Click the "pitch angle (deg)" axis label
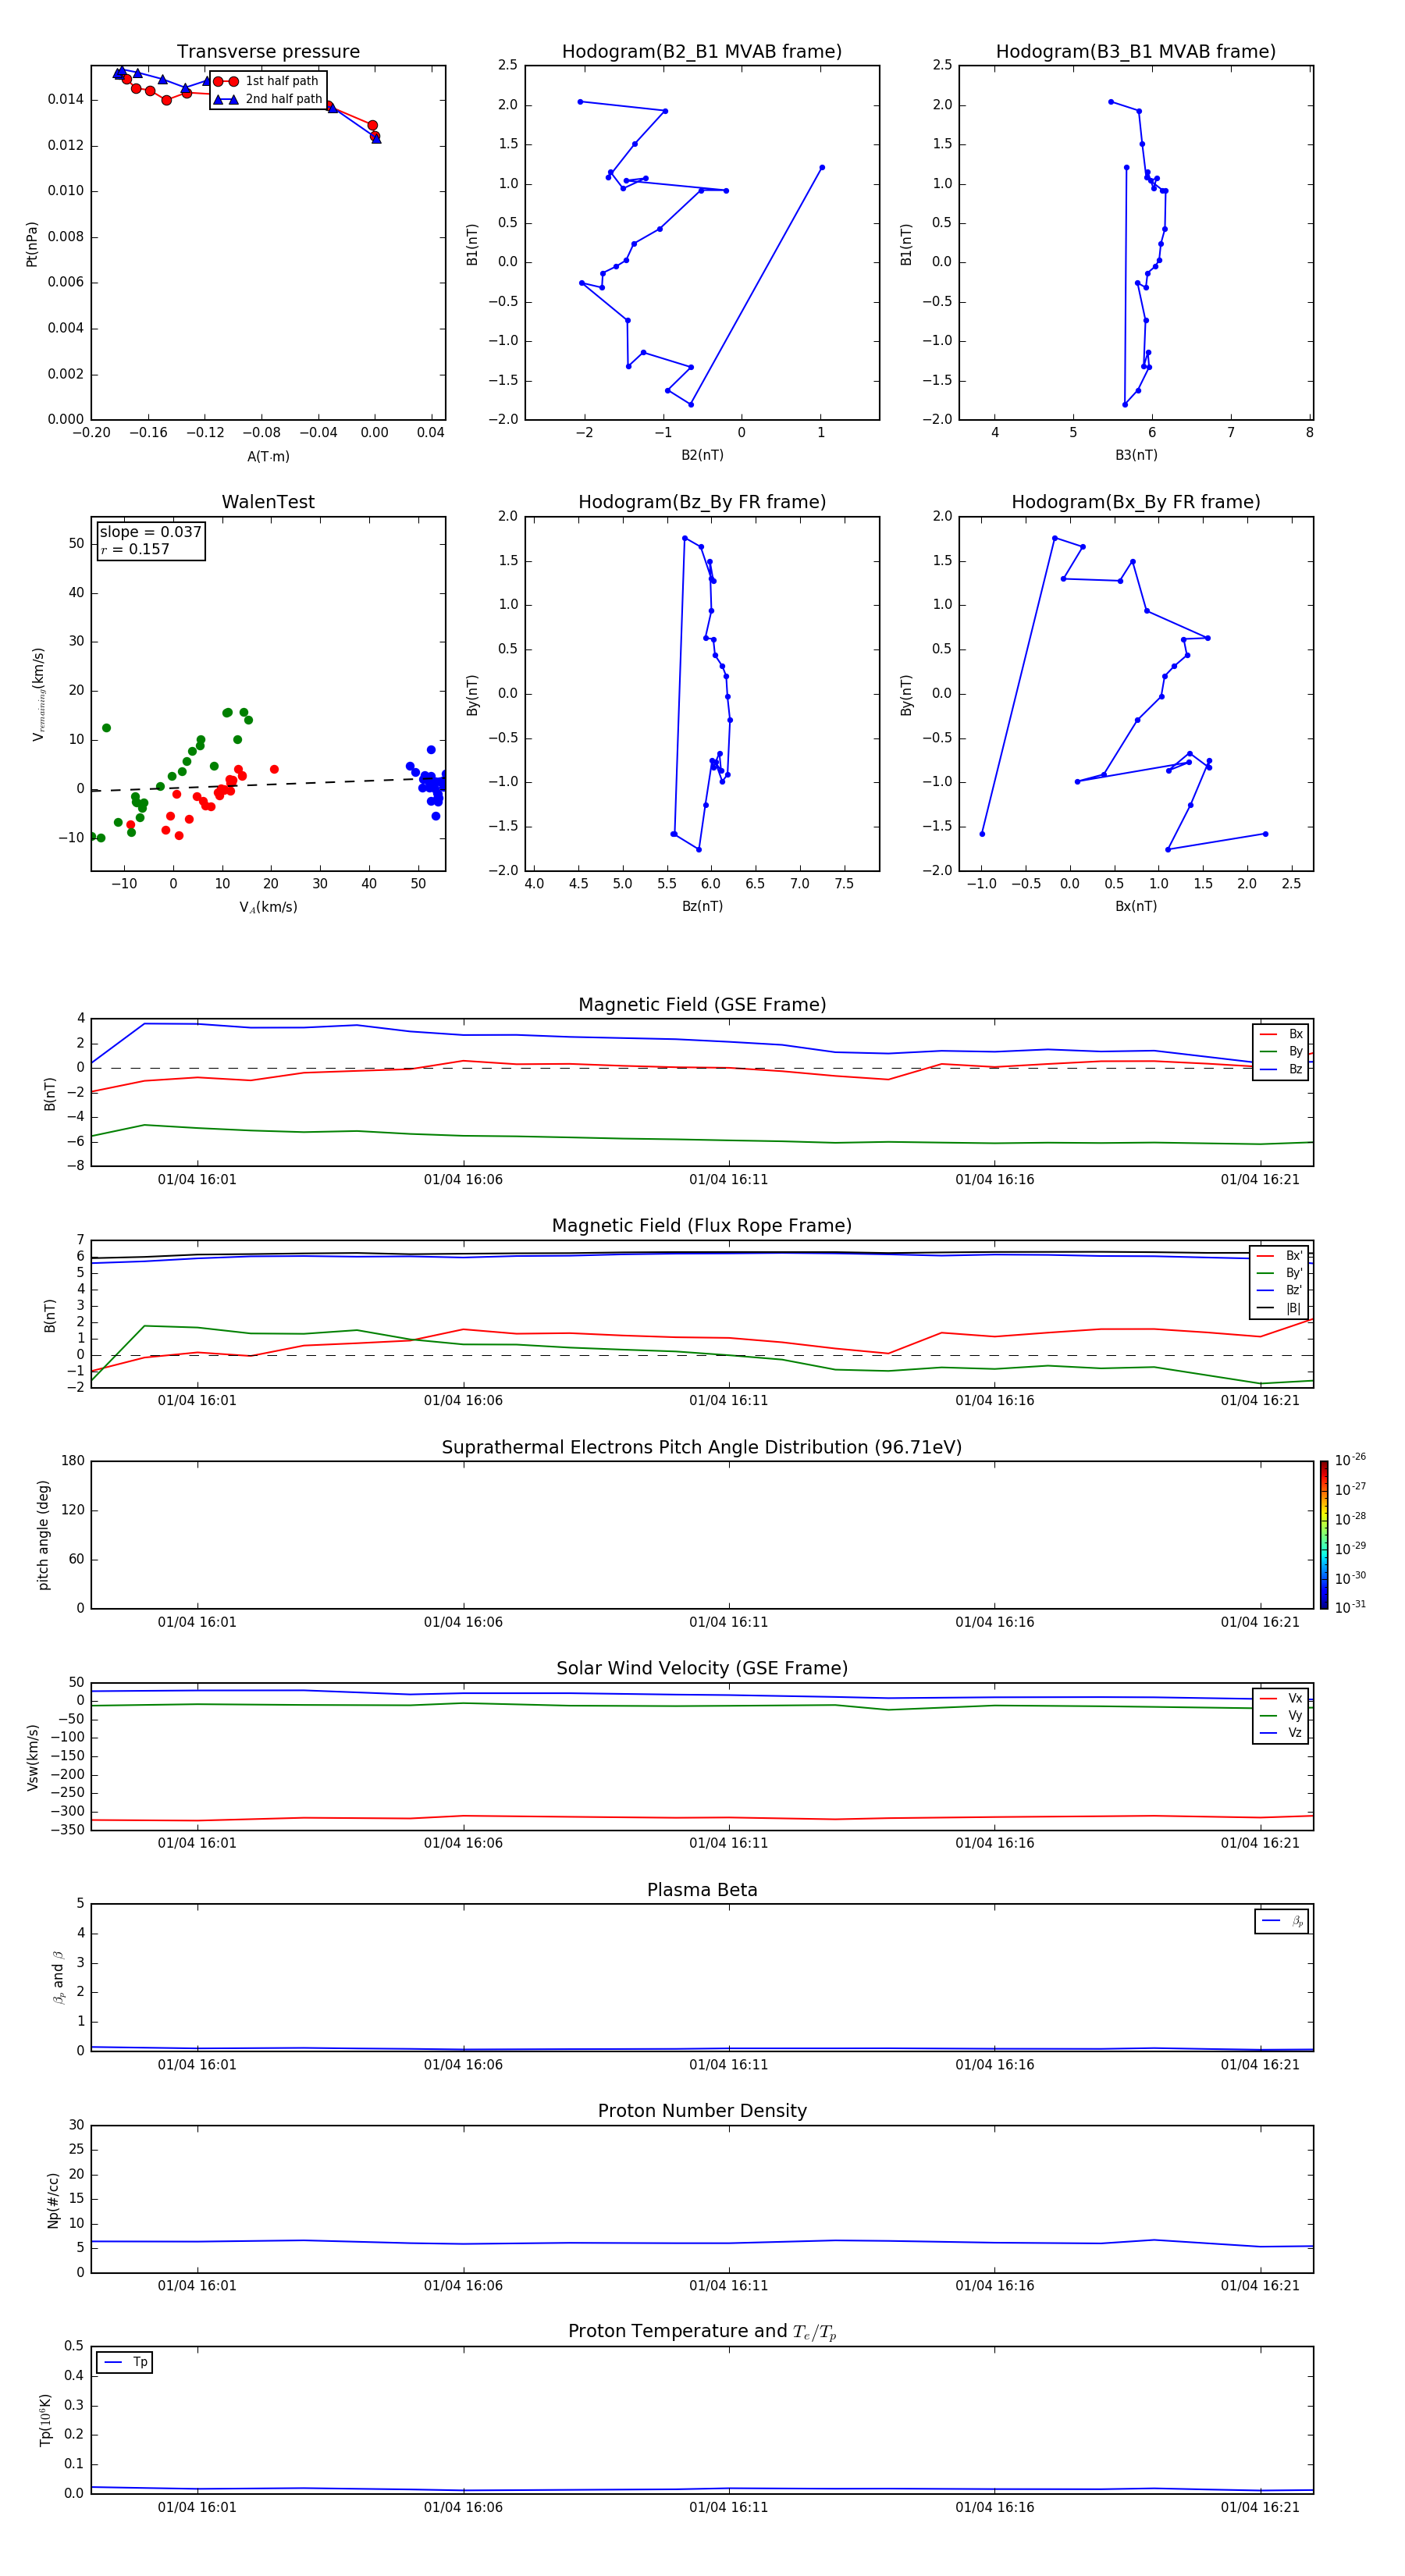1405x2576 pixels. [x=43, y=1535]
